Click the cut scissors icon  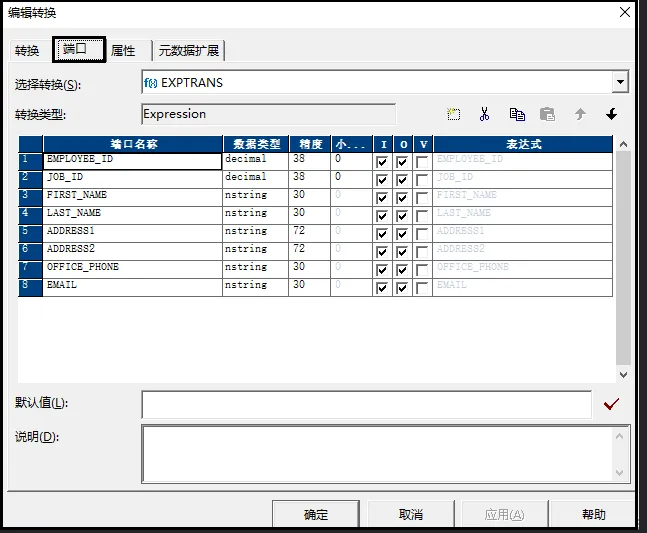484,114
